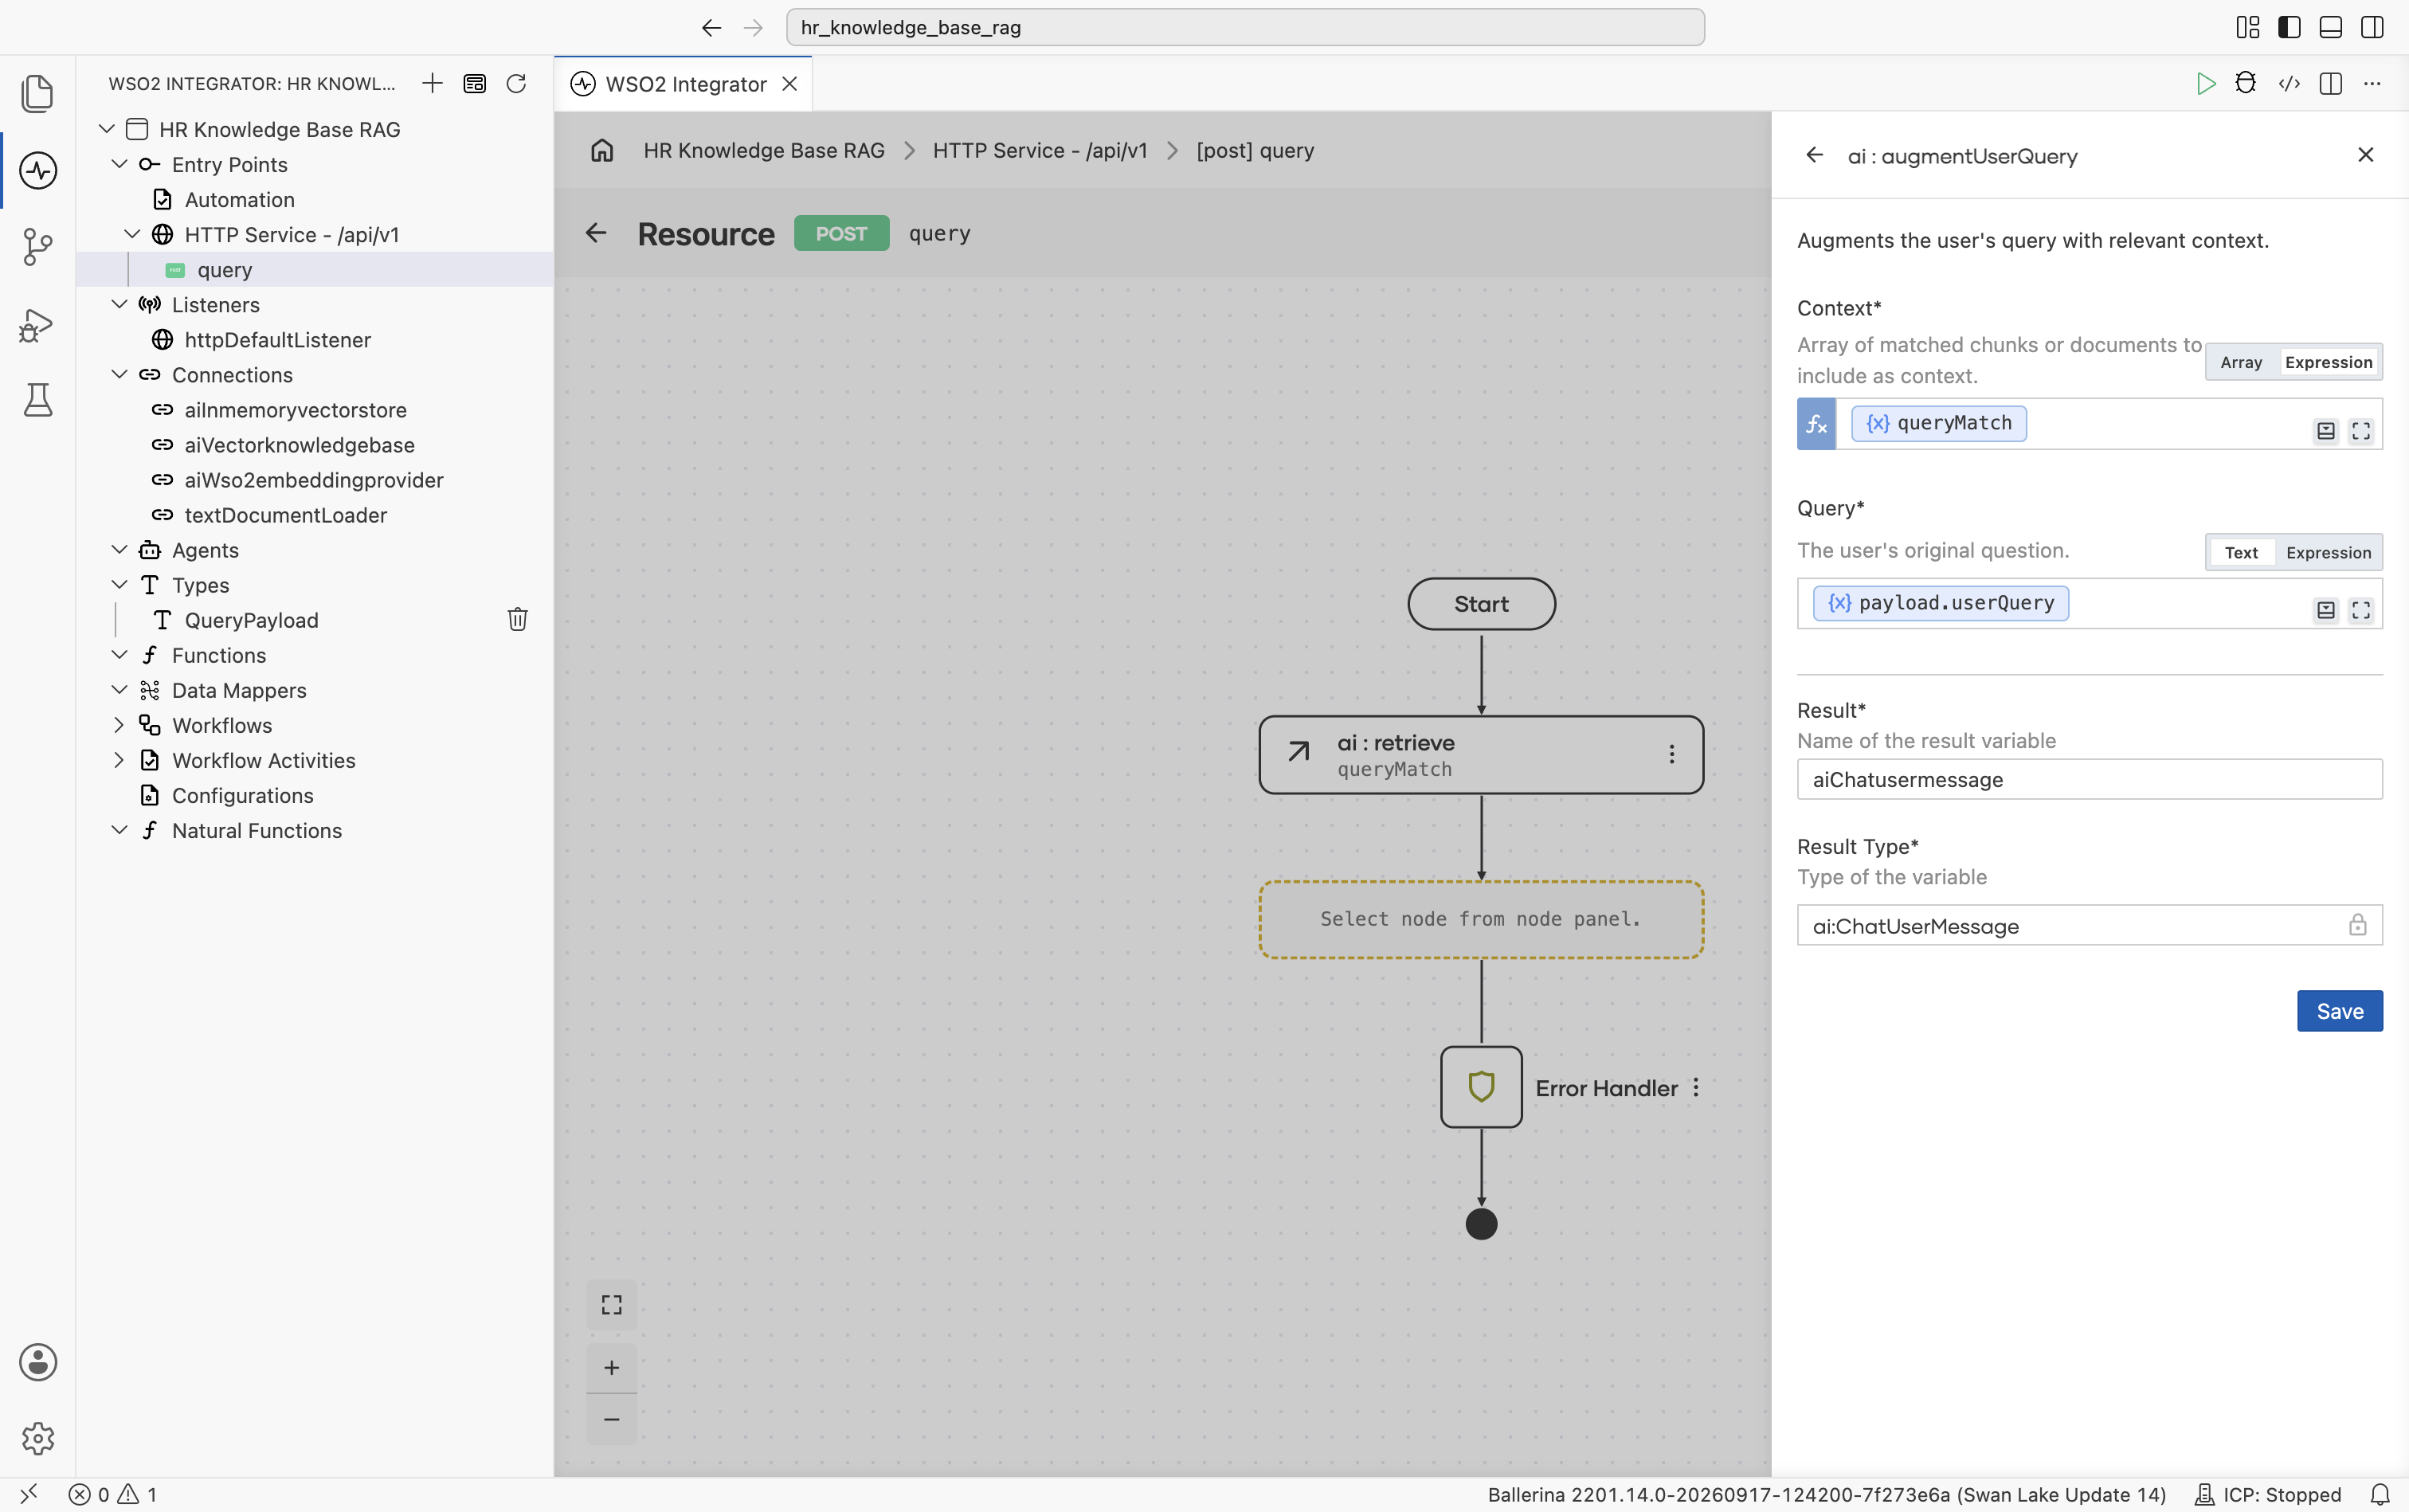Collapse the Connections tree section
The width and height of the screenshot is (2409, 1512).
pos(119,374)
